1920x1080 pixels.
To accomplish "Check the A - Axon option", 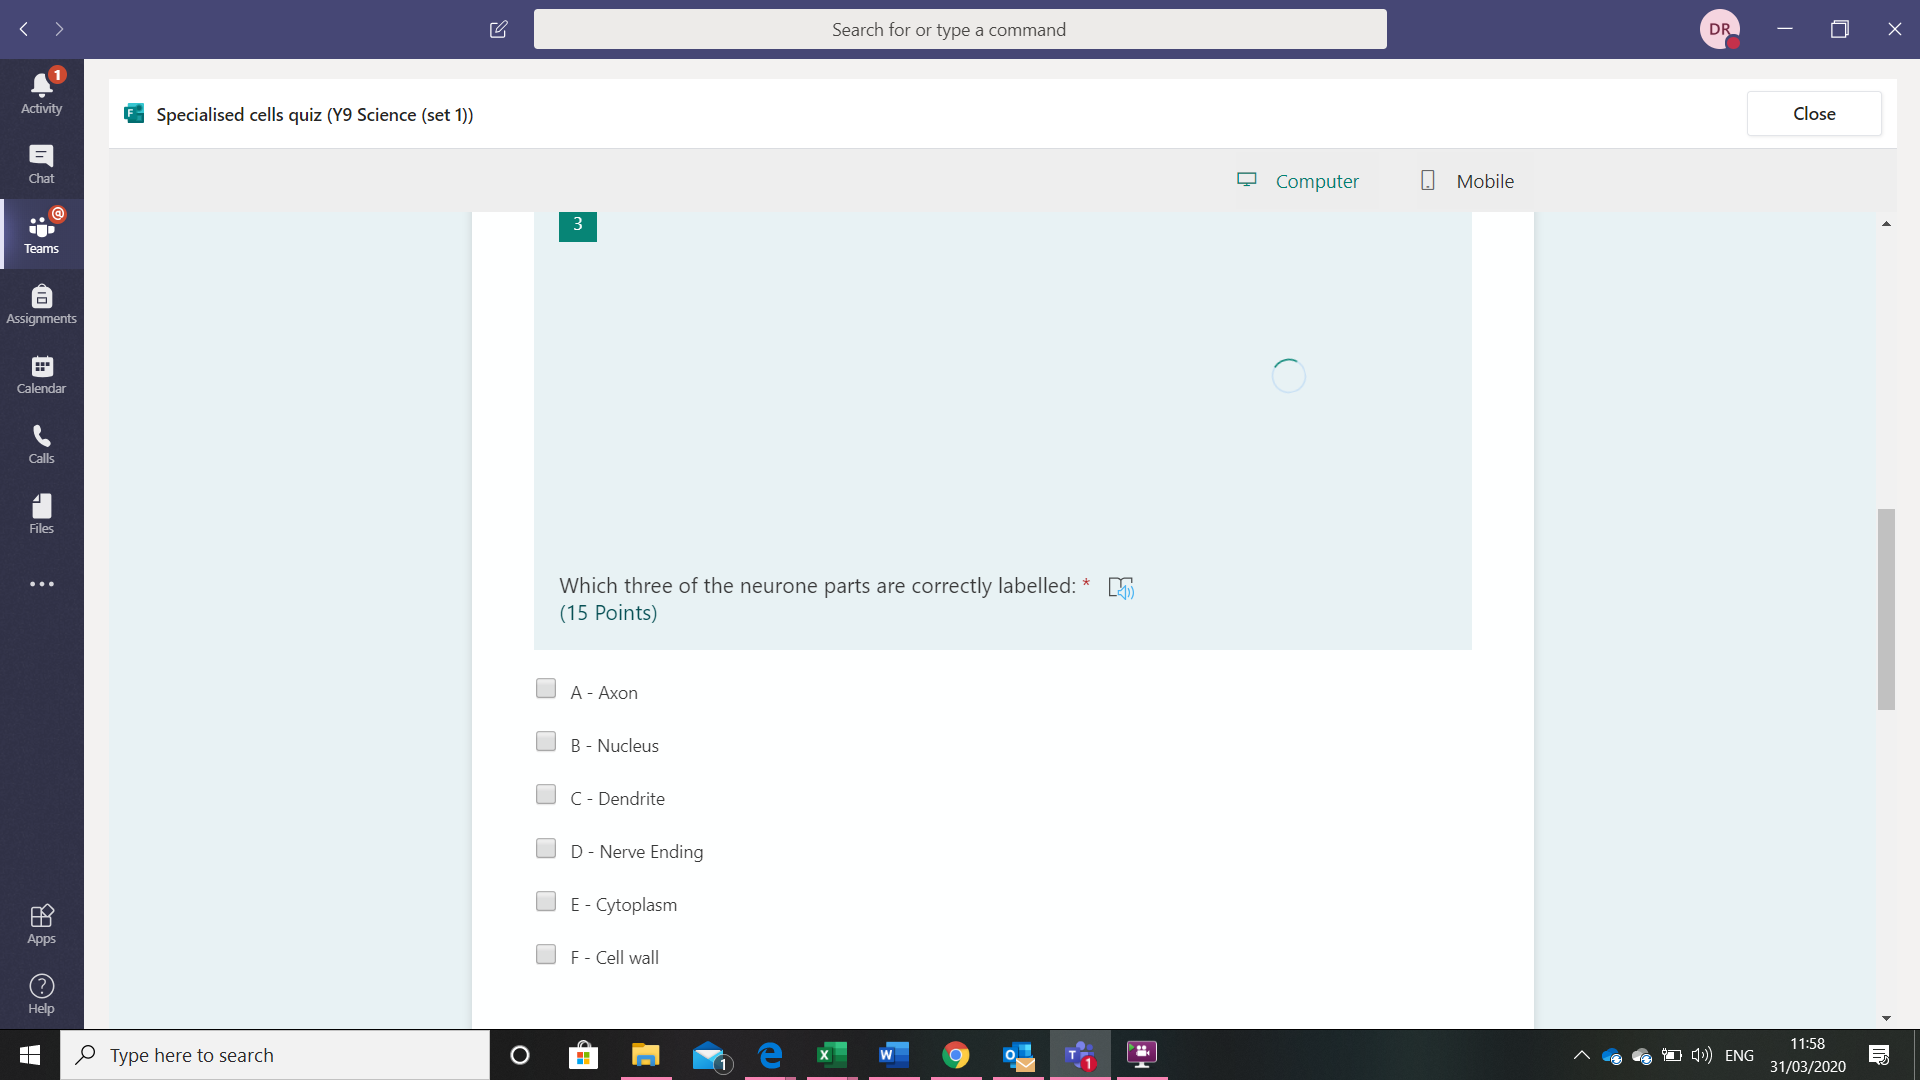I will click(x=546, y=688).
